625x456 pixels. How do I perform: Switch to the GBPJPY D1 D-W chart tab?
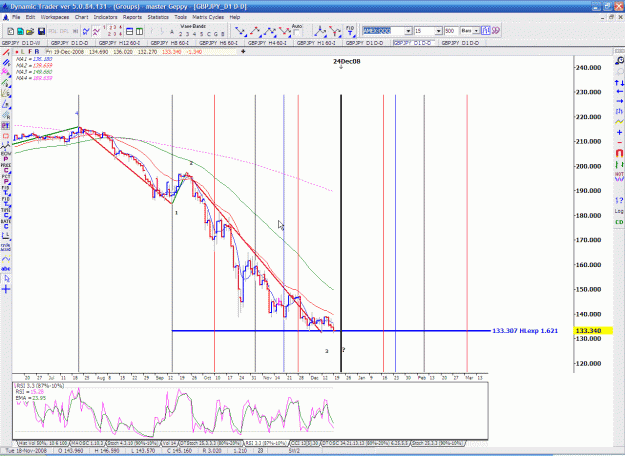23,43
